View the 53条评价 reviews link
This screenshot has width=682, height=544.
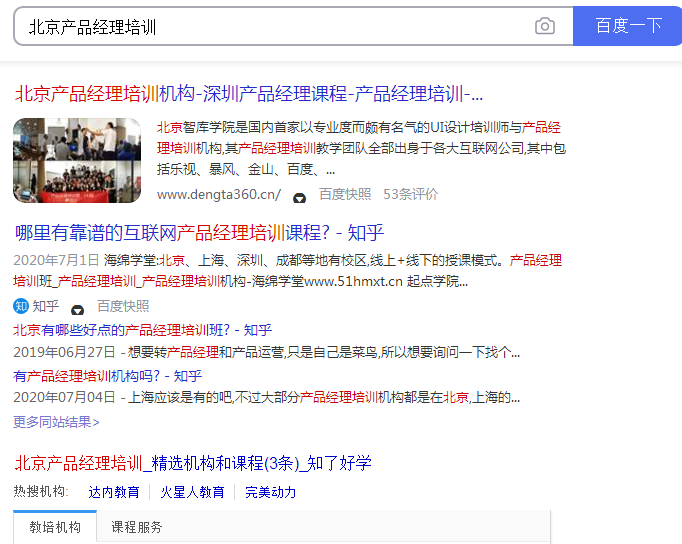[x=410, y=194]
